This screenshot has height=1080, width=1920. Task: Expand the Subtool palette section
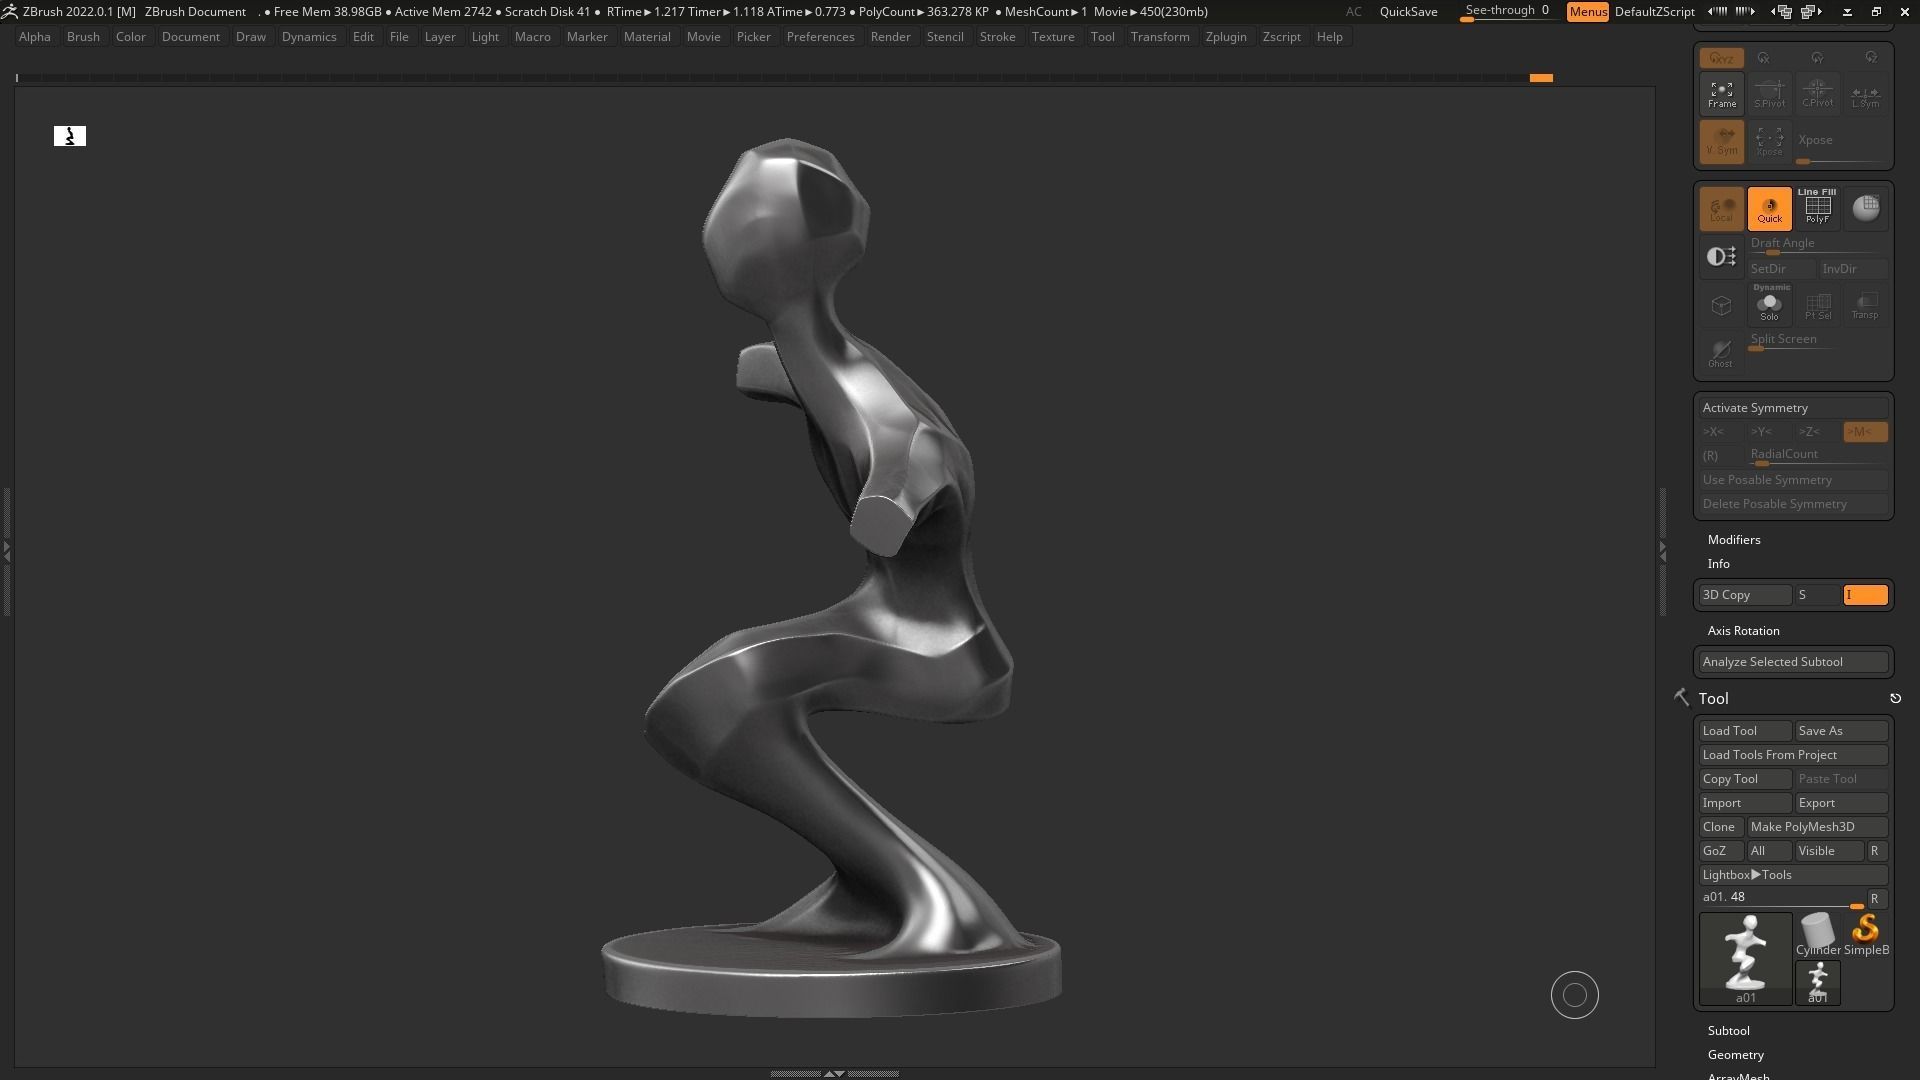click(x=1728, y=1031)
